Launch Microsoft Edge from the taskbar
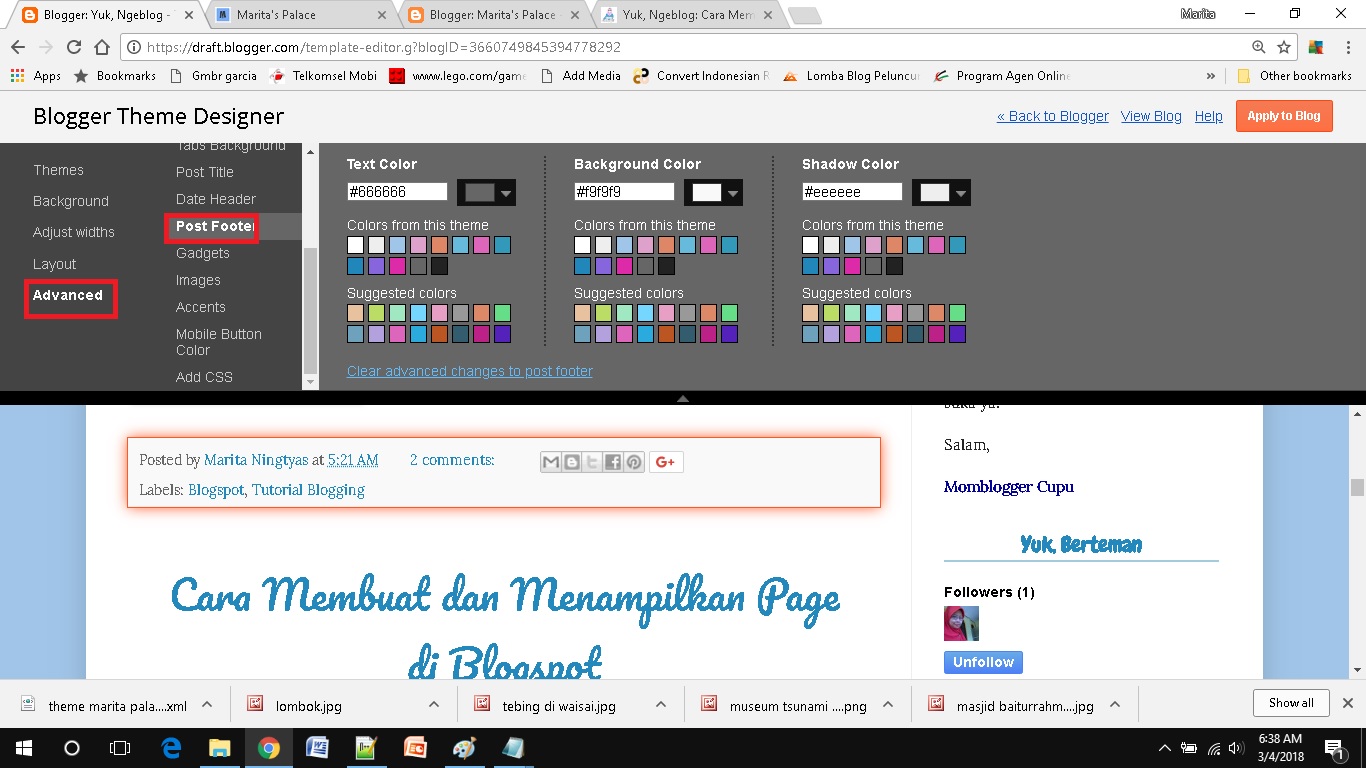Screen dimensions: 1366x768 (x=171, y=748)
